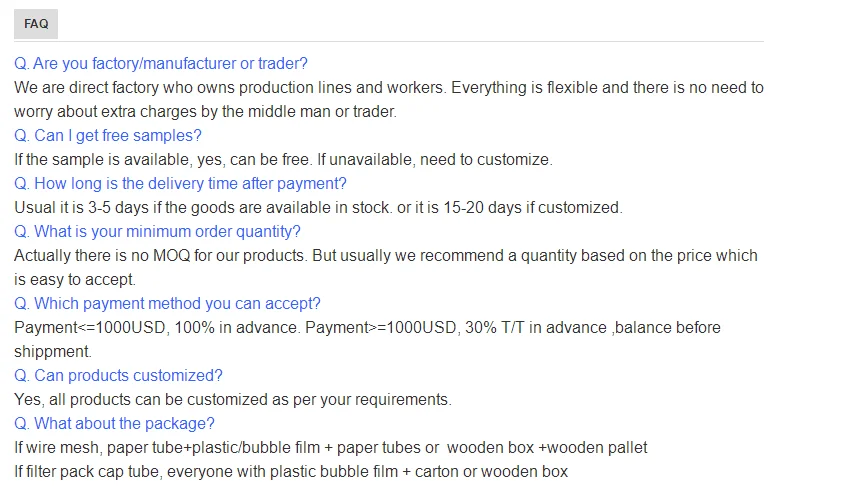858x498 pixels.
Task: Select the FAQ tab
Action: click(x=36, y=24)
